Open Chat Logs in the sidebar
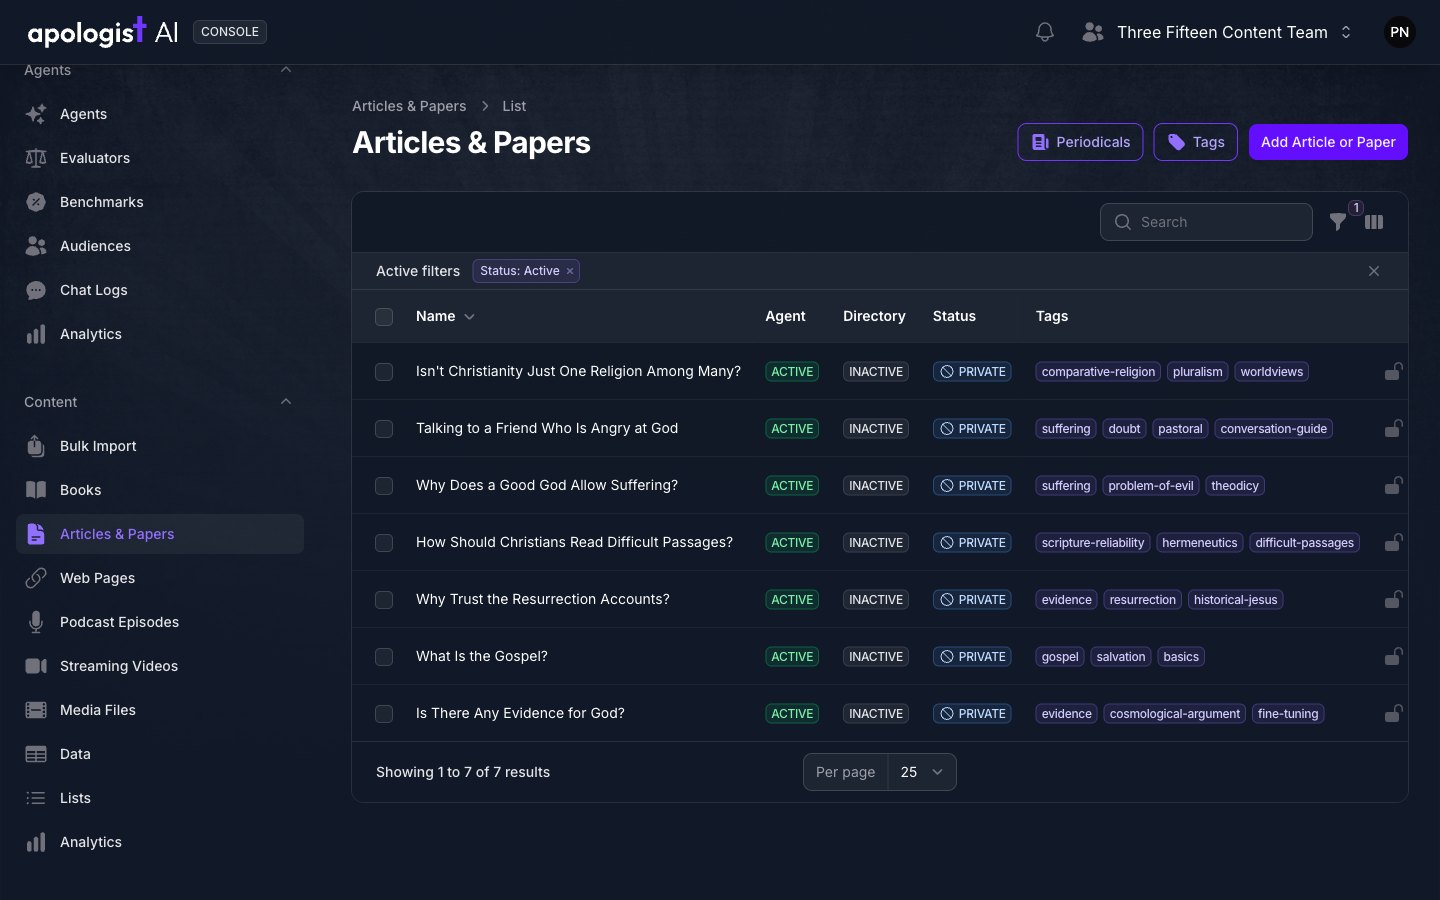This screenshot has width=1440, height=900. point(160,290)
